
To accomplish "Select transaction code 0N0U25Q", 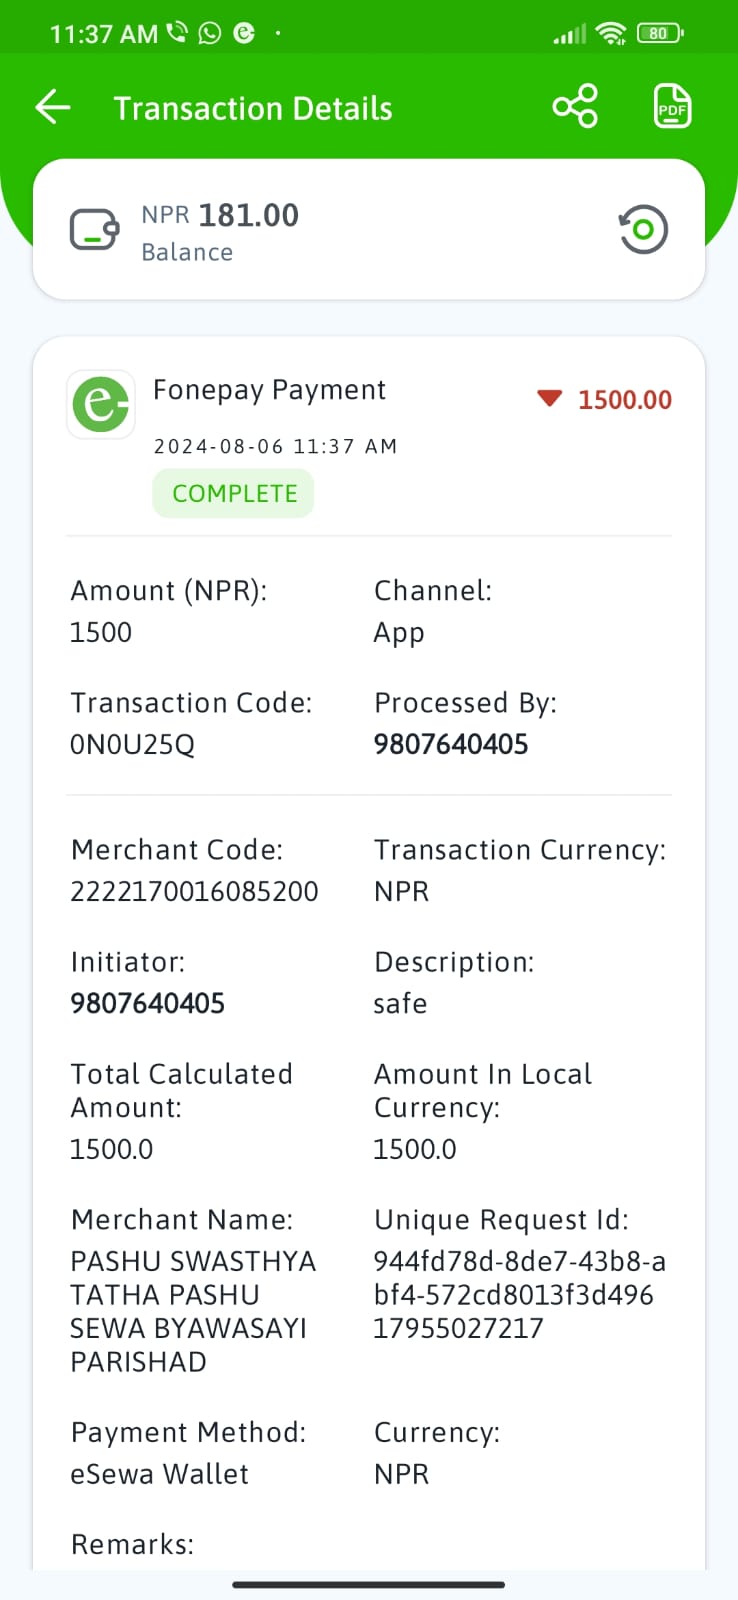I will coord(132,745).
